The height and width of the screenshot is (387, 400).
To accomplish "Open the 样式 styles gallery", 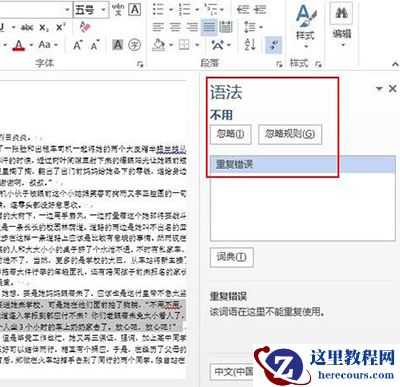I will coord(305,26).
